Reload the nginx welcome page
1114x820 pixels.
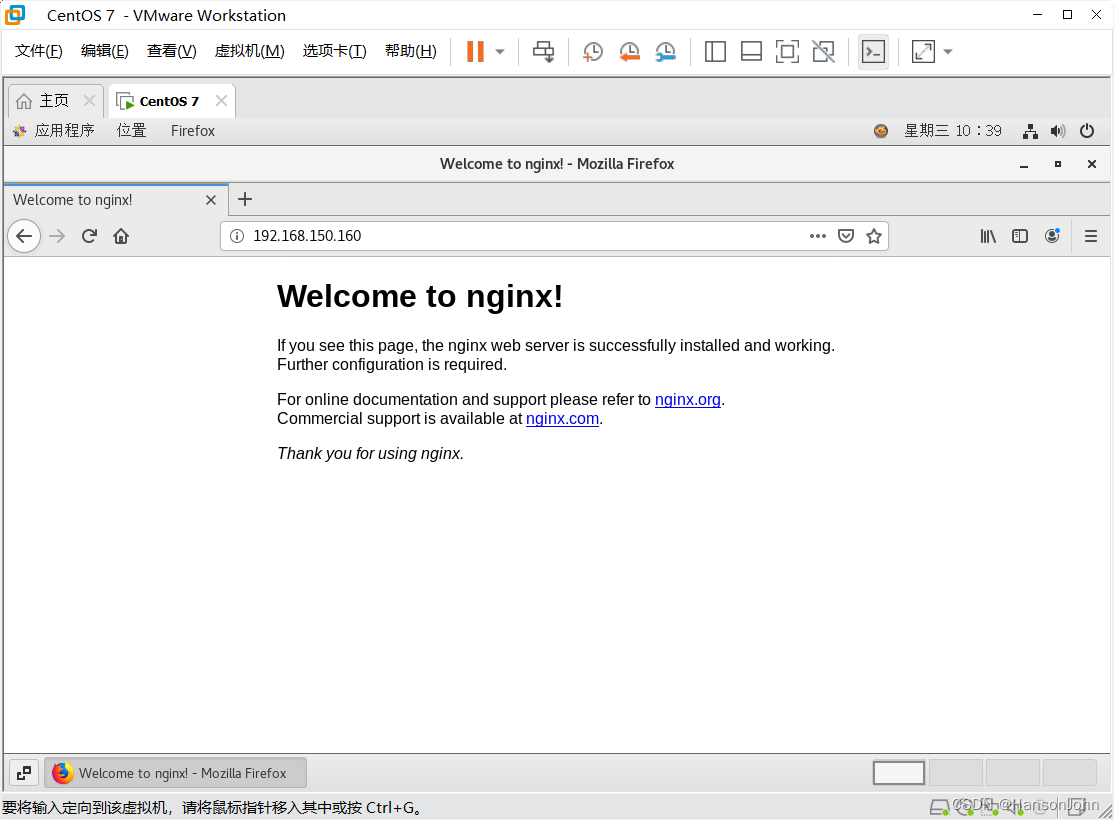tap(89, 236)
